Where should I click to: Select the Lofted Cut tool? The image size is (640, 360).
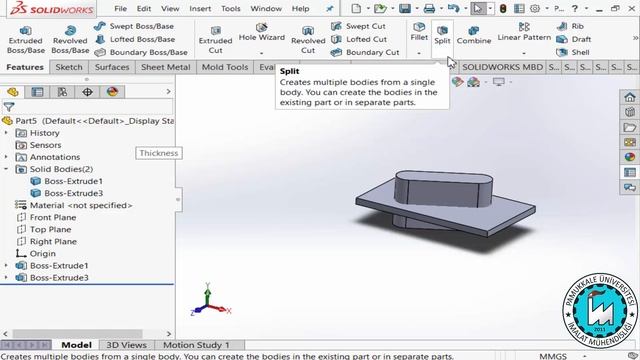coord(359,39)
